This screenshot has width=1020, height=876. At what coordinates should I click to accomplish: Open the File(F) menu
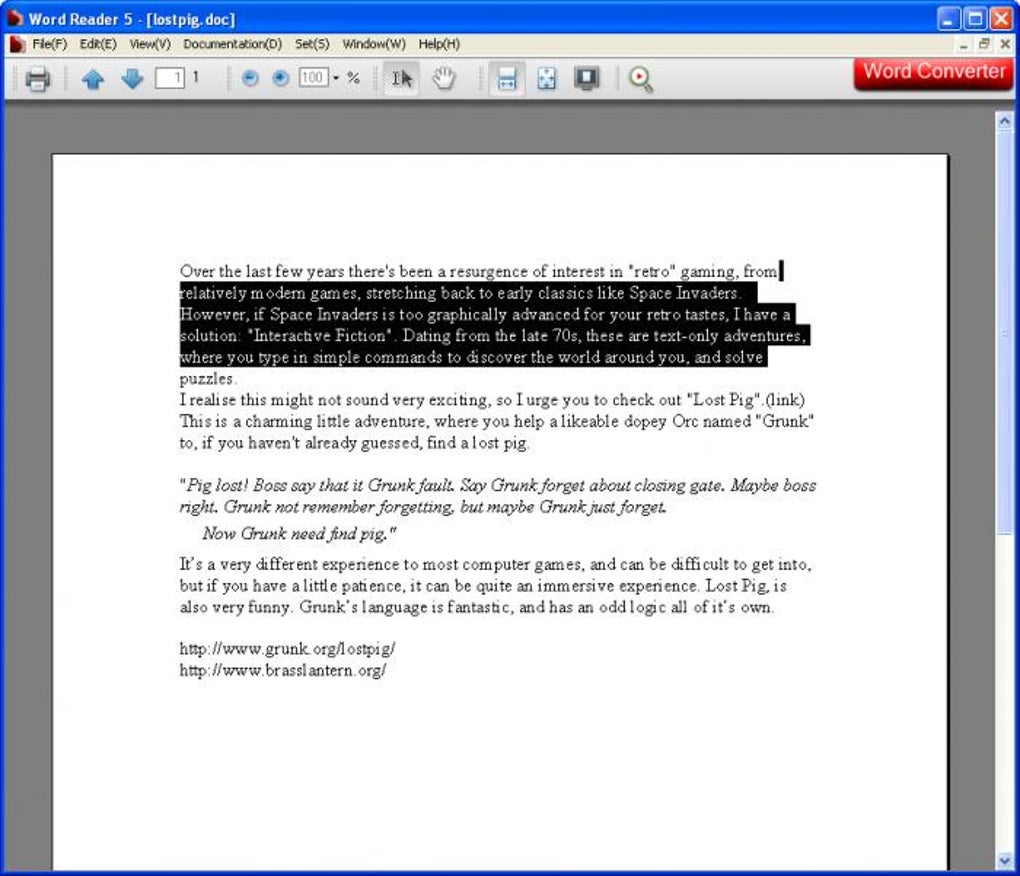(49, 44)
